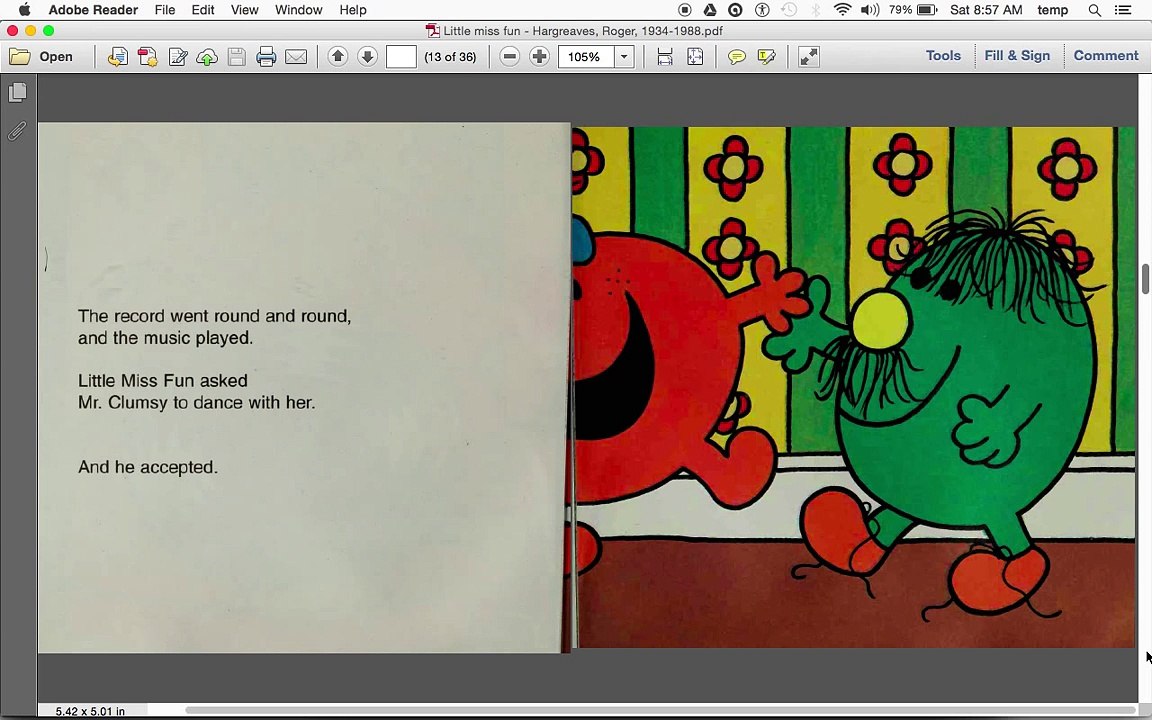Open the Notification Center list icon
The height and width of the screenshot is (720, 1152).
[x=1123, y=10]
